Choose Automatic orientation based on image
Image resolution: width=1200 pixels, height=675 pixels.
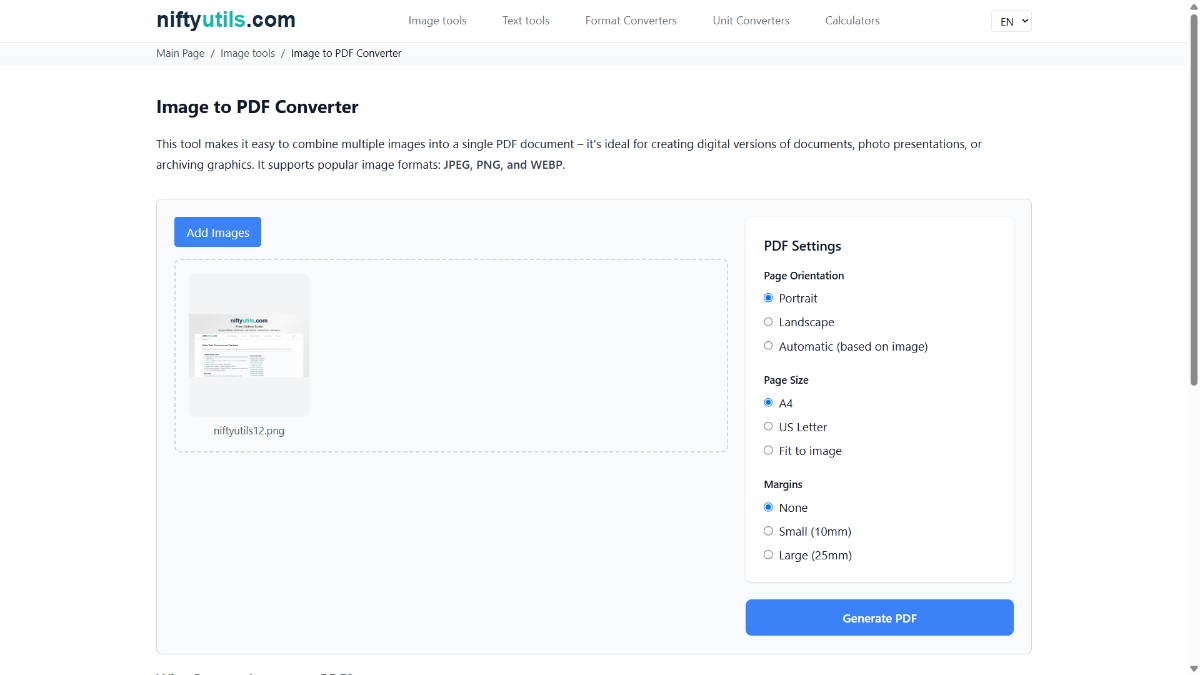tap(769, 346)
